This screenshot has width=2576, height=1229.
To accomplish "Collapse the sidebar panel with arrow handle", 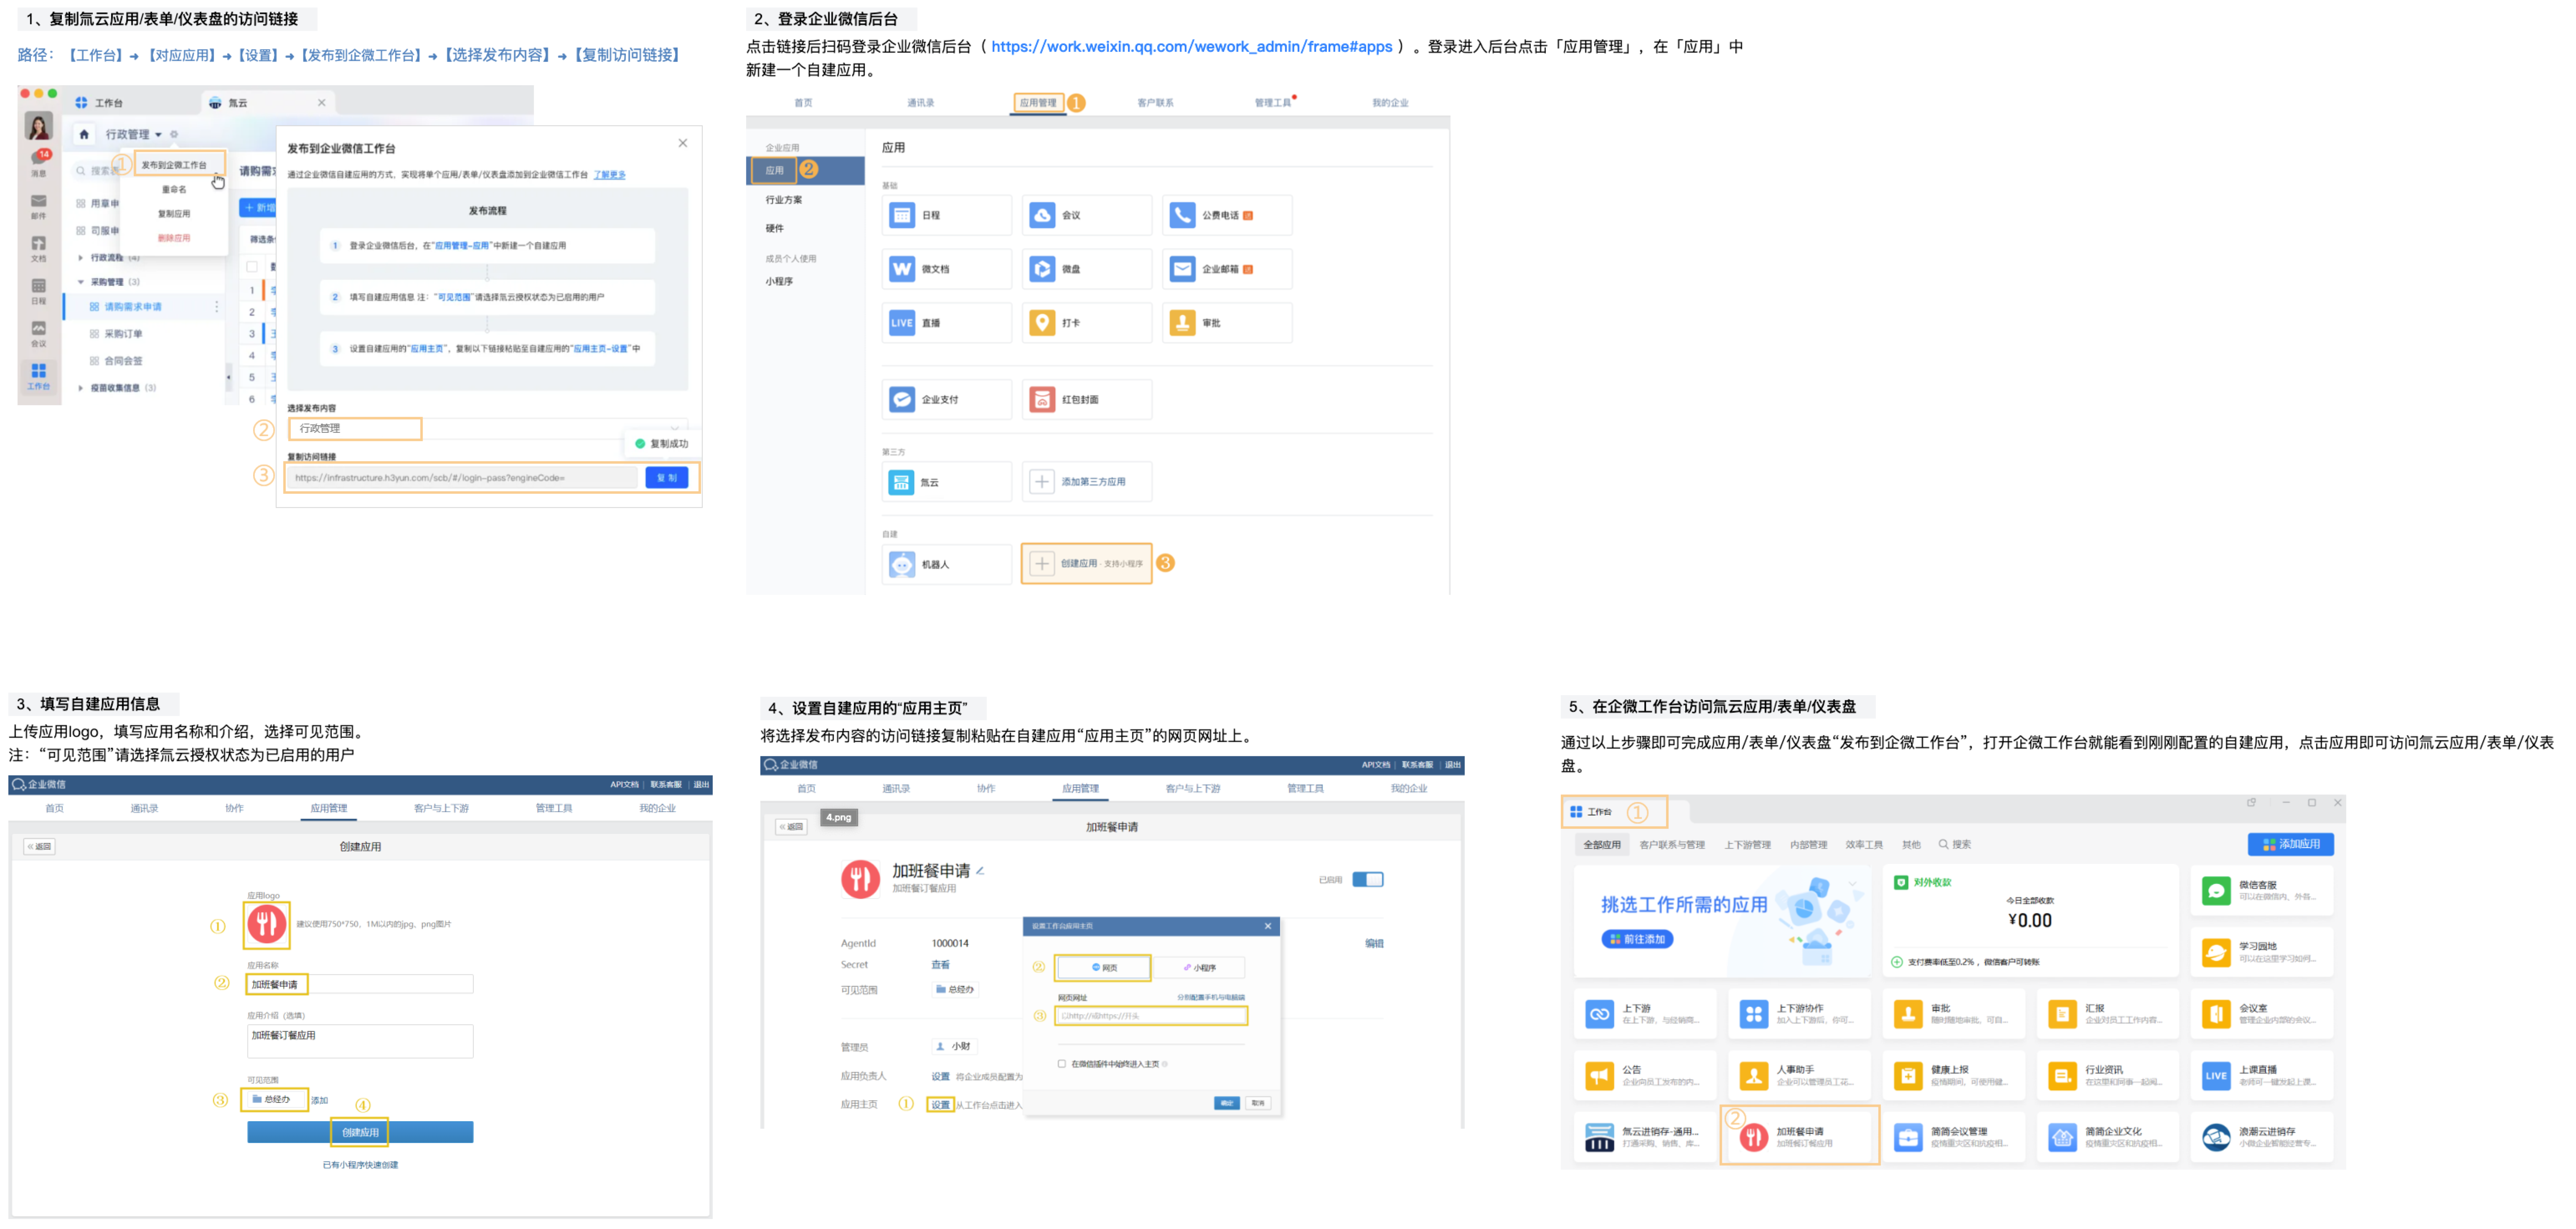I will pos(229,377).
